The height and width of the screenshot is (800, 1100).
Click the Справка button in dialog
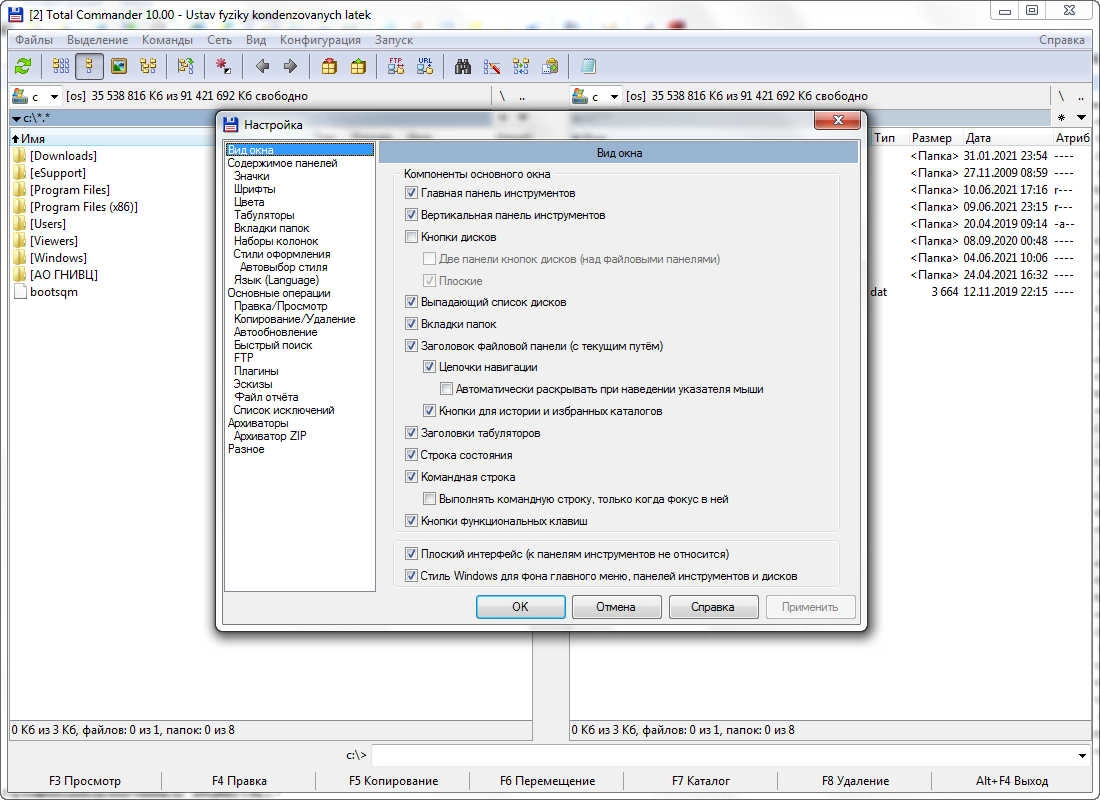[713, 606]
